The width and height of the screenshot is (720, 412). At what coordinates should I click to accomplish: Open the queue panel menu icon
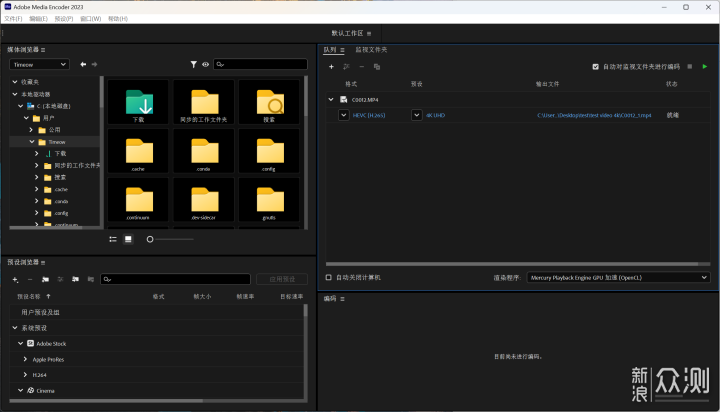click(342, 50)
